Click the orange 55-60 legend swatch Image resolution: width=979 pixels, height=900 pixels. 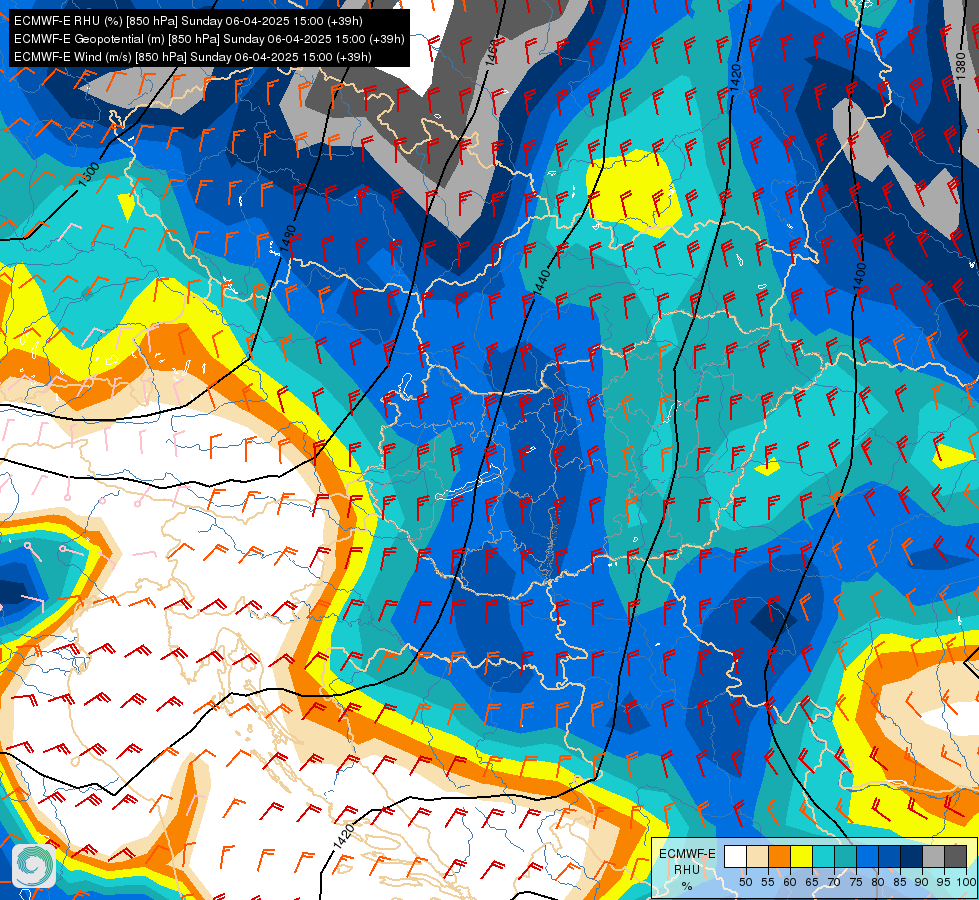click(x=780, y=856)
